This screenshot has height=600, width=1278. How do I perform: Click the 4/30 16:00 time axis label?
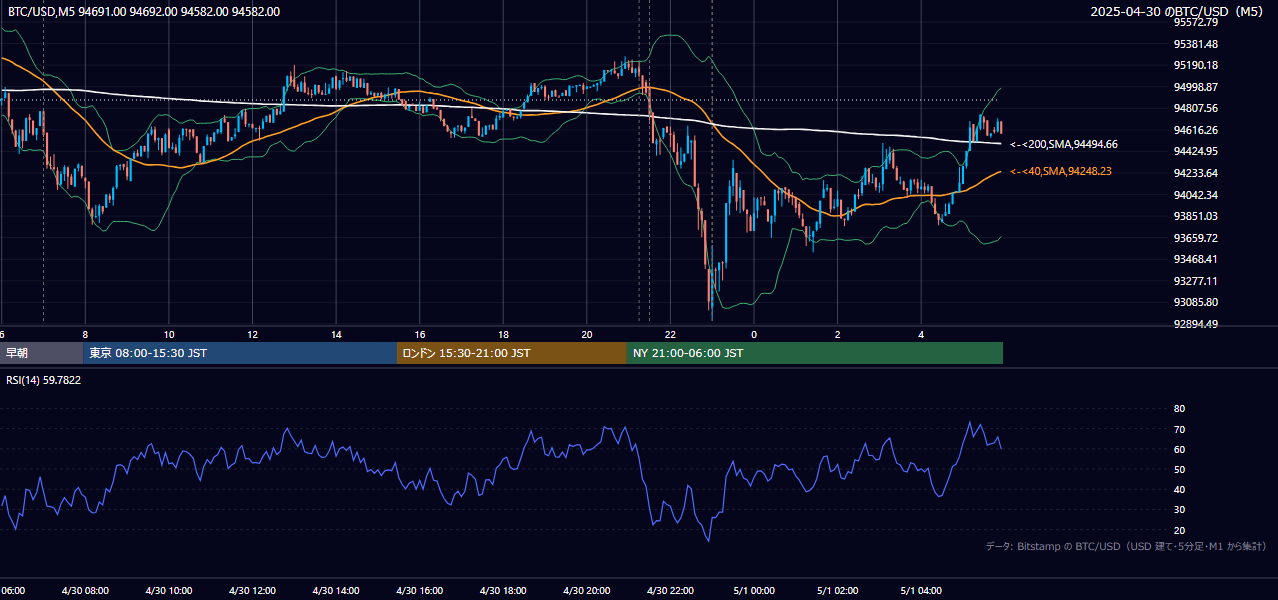(419, 591)
